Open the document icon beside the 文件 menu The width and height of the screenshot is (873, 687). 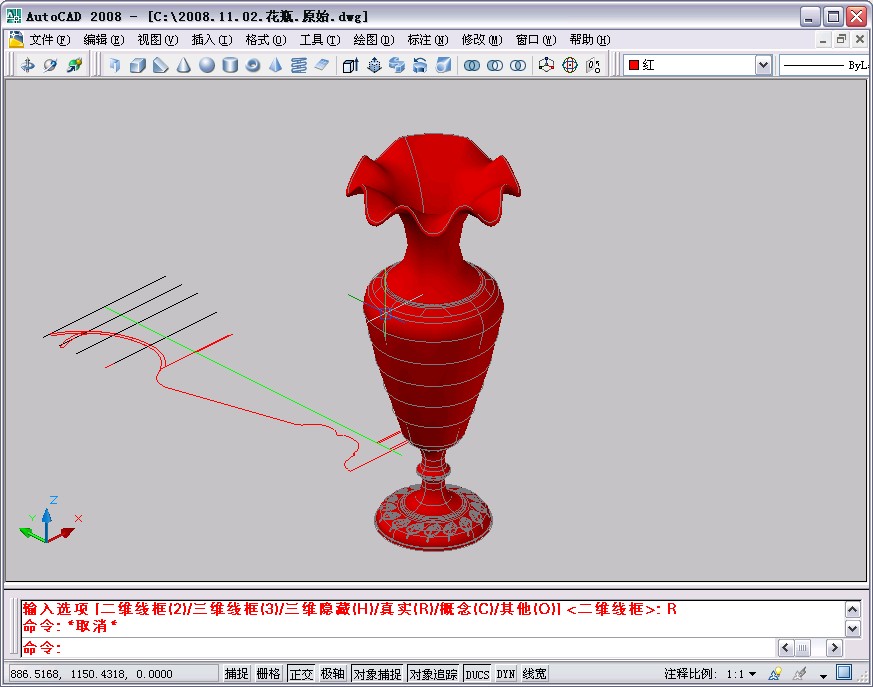[x=16, y=40]
